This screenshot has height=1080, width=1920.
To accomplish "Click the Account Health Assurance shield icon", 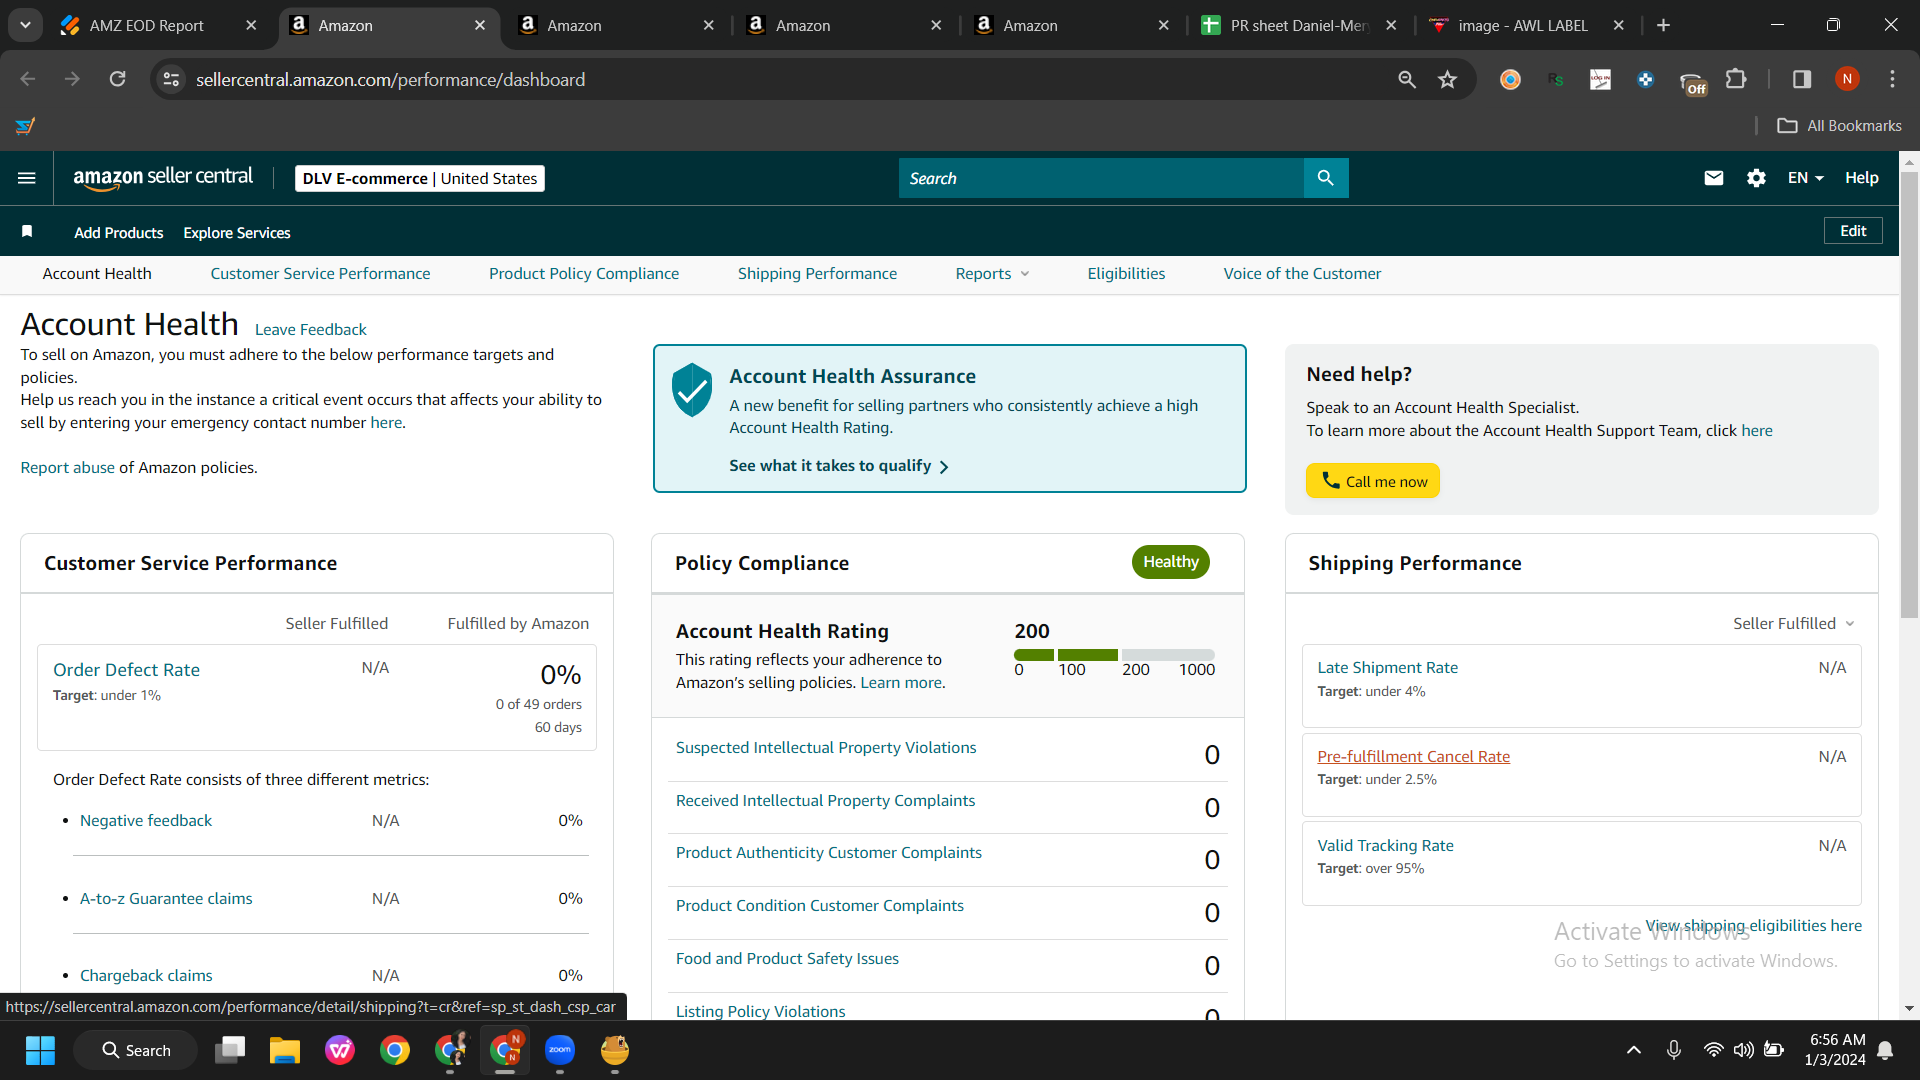I will [691, 390].
